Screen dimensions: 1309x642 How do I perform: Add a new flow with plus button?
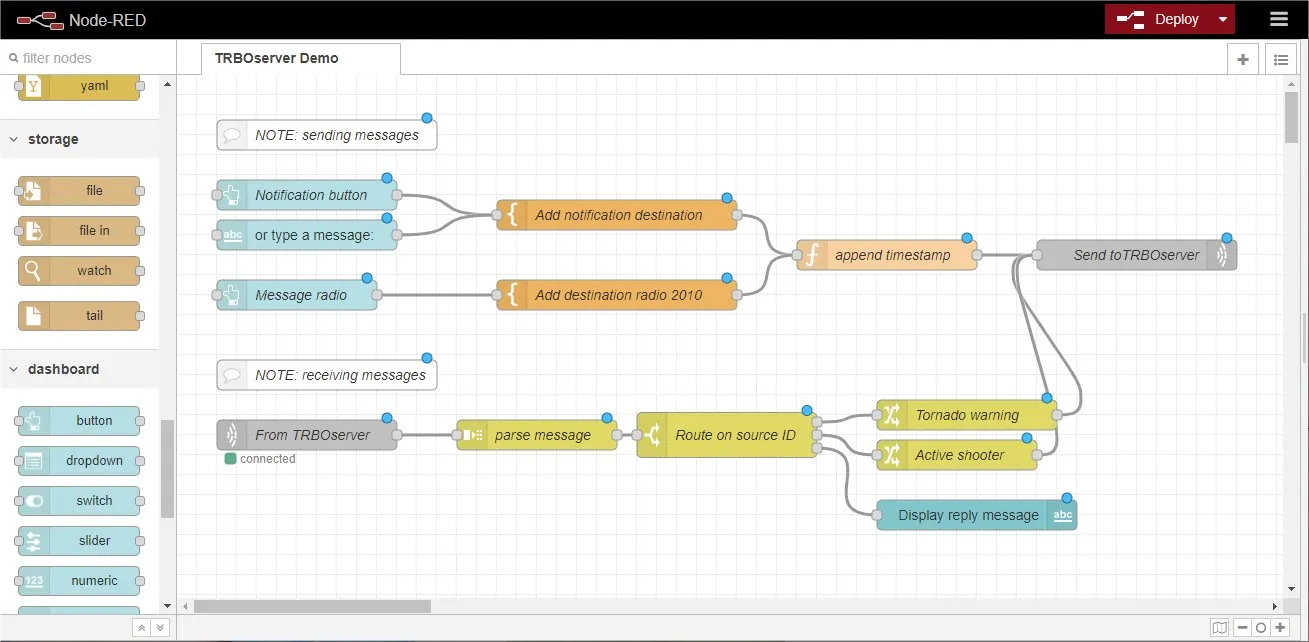(x=1243, y=59)
